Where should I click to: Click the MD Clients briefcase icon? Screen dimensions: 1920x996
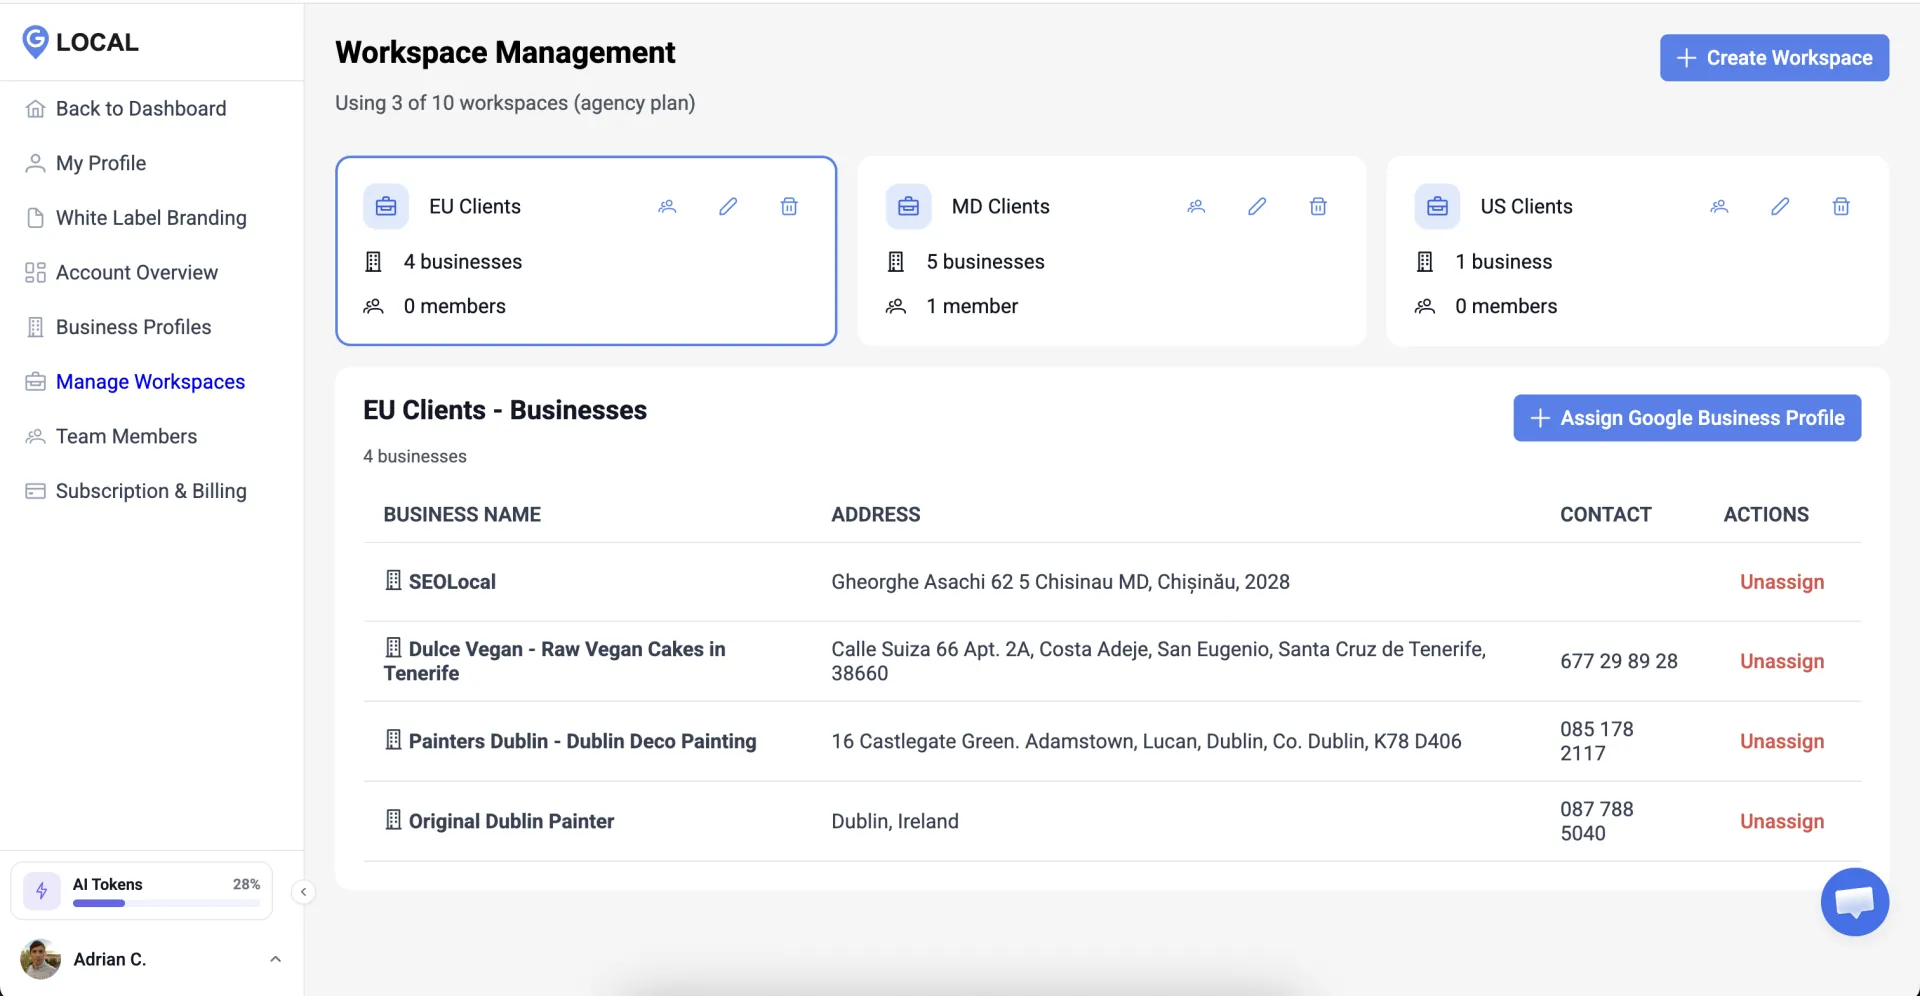908,207
